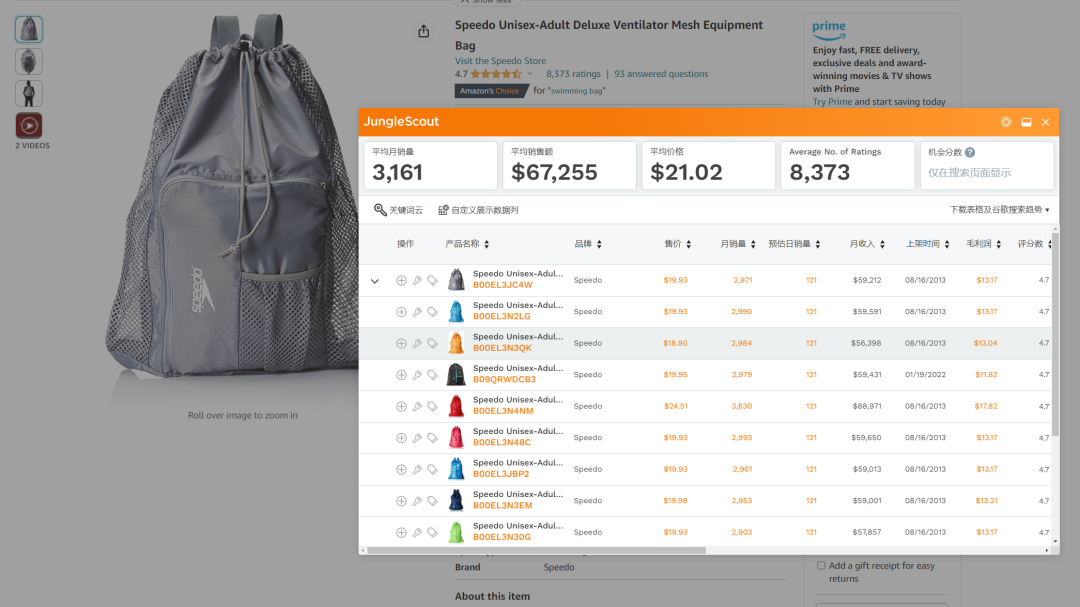Click pin icon for row B09QRWDCB3

coord(417,375)
